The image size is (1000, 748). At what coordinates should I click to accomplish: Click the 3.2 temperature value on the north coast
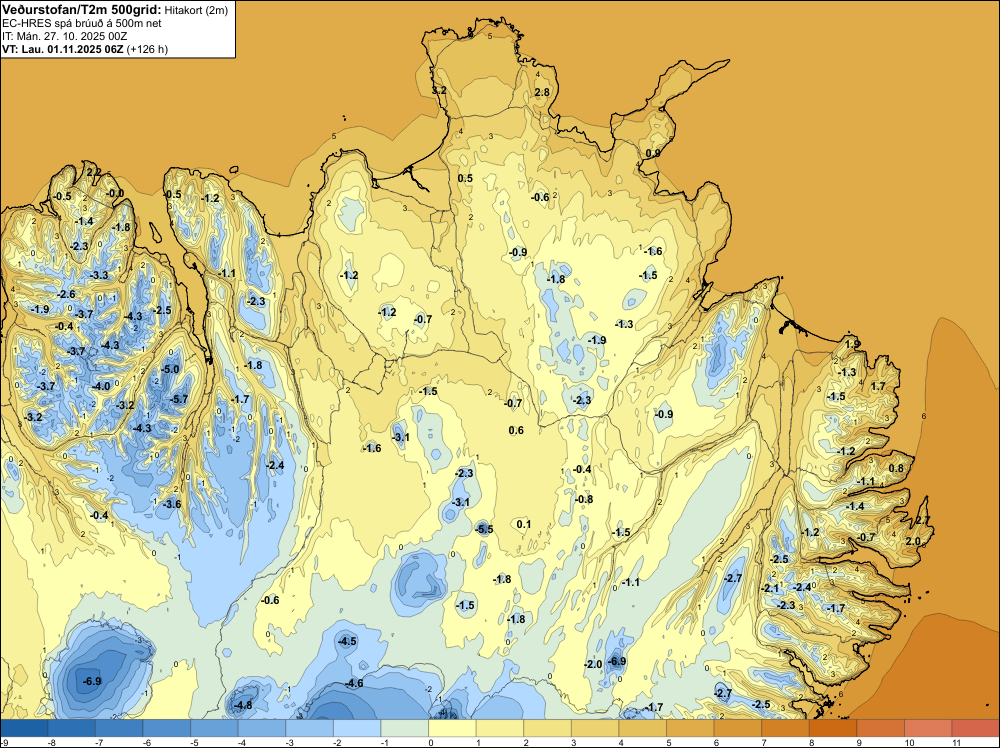[x=439, y=91]
